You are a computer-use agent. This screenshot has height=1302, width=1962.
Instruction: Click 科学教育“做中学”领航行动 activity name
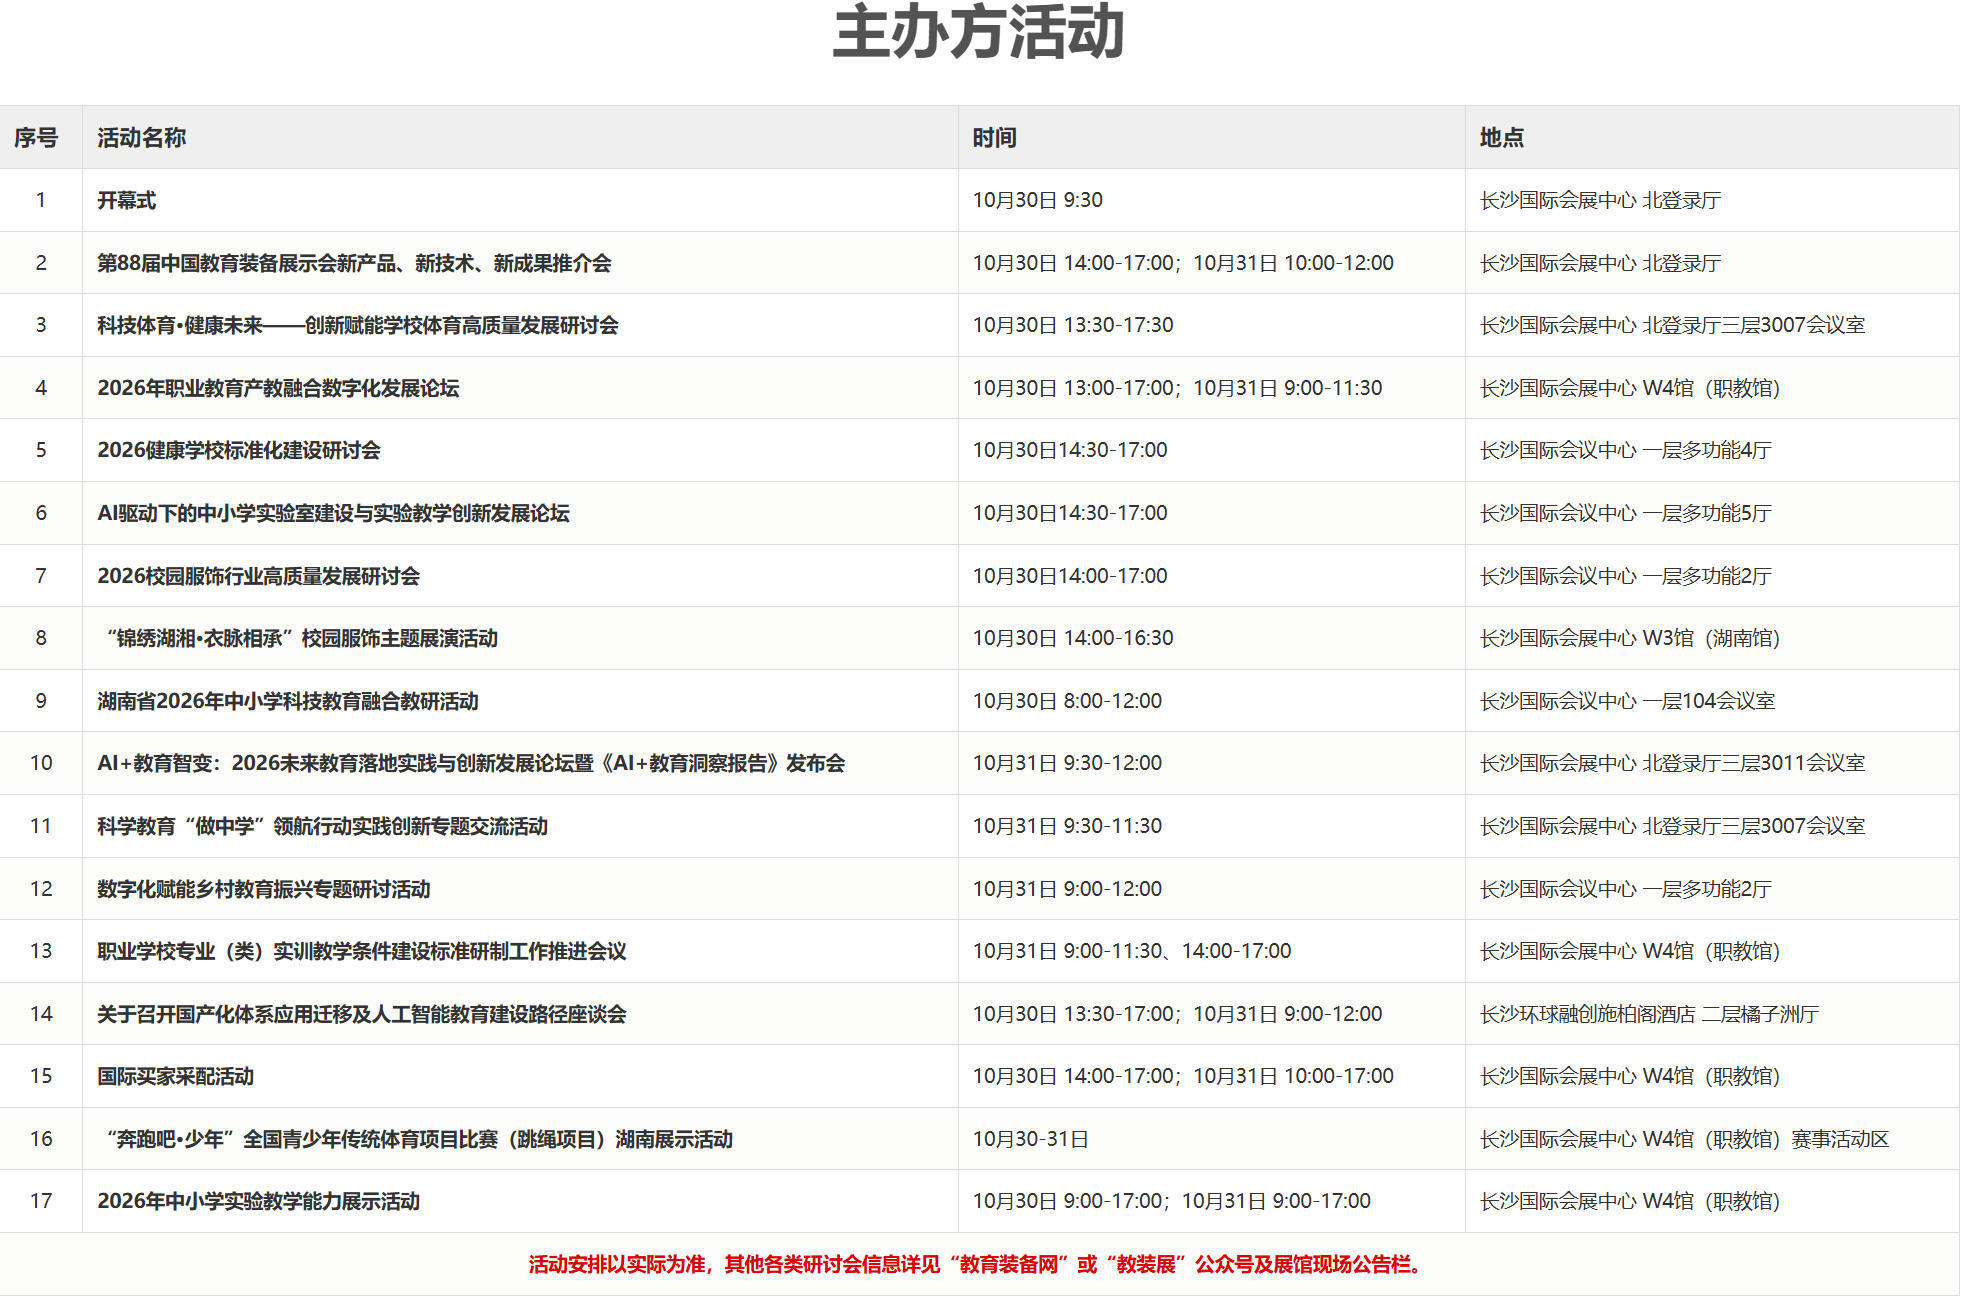pyautogui.click(x=322, y=826)
